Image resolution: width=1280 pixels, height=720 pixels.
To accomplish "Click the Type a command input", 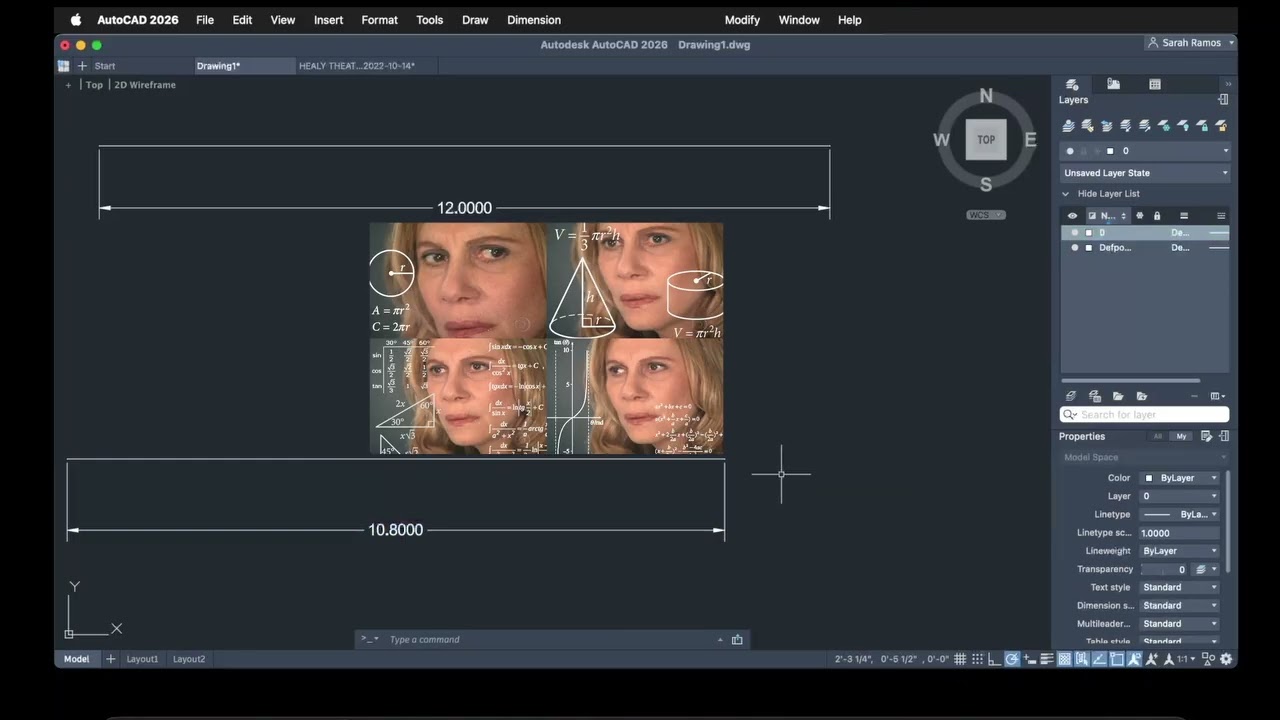I will [550, 640].
